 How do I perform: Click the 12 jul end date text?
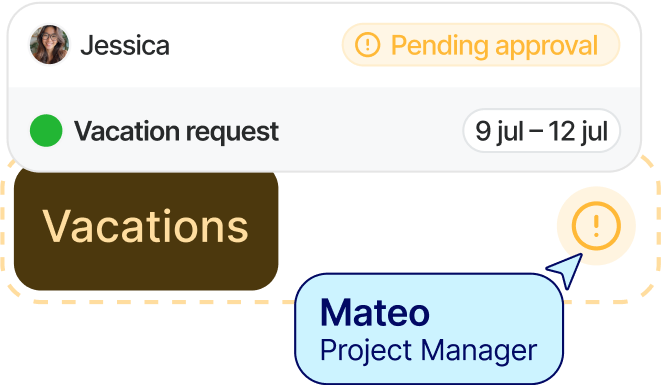click(x=578, y=132)
